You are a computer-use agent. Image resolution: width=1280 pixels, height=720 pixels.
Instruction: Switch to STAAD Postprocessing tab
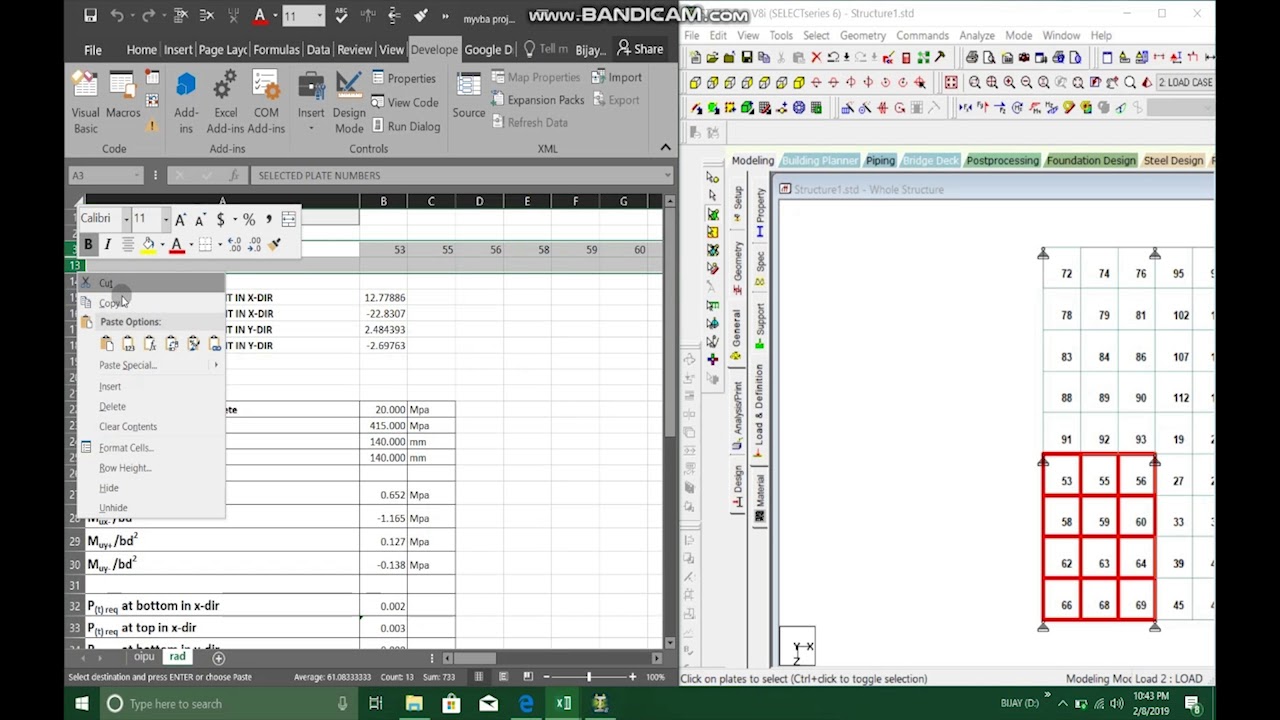(1002, 160)
